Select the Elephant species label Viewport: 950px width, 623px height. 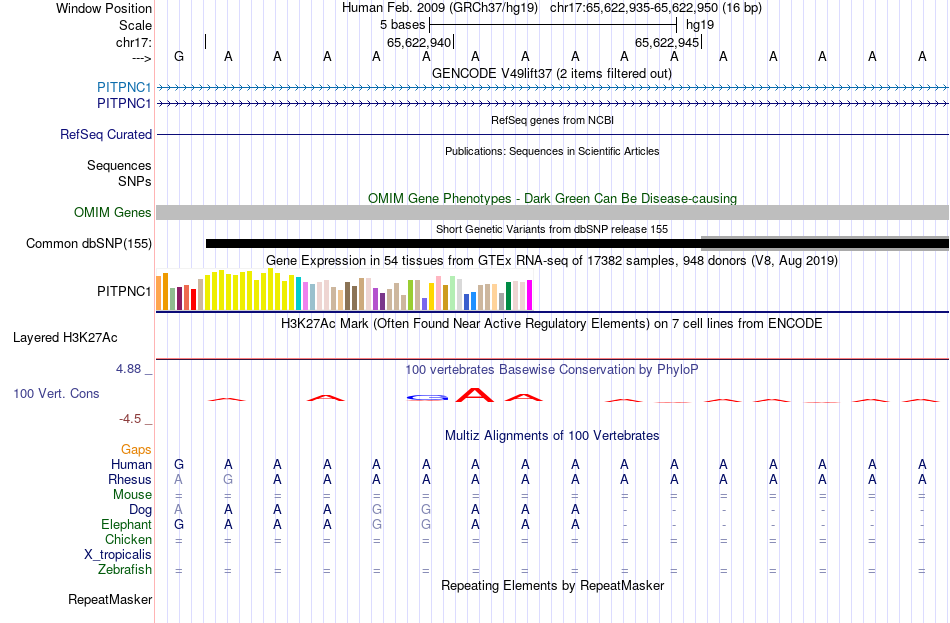127,524
